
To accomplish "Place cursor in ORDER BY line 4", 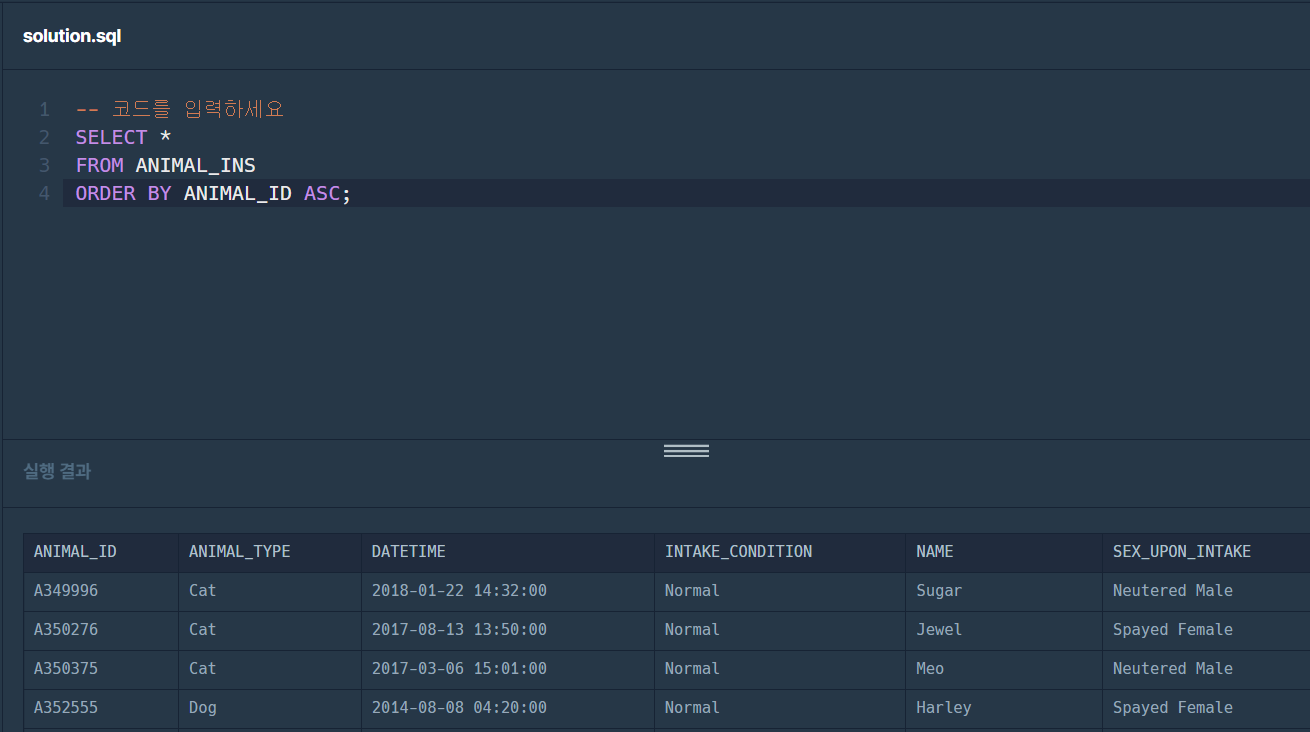I will [686, 193].
